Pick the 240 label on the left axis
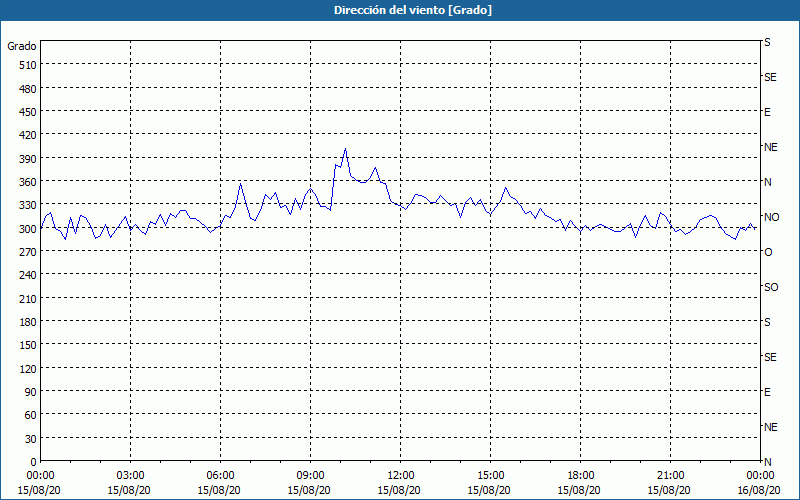The image size is (800, 500). click(x=28, y=275)
